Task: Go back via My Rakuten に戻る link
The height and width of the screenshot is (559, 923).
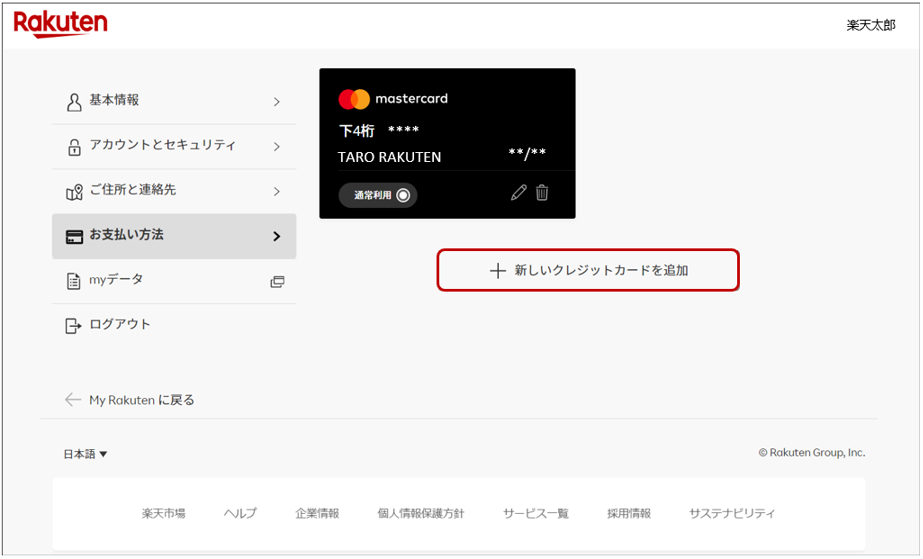Action: [130, 400]
